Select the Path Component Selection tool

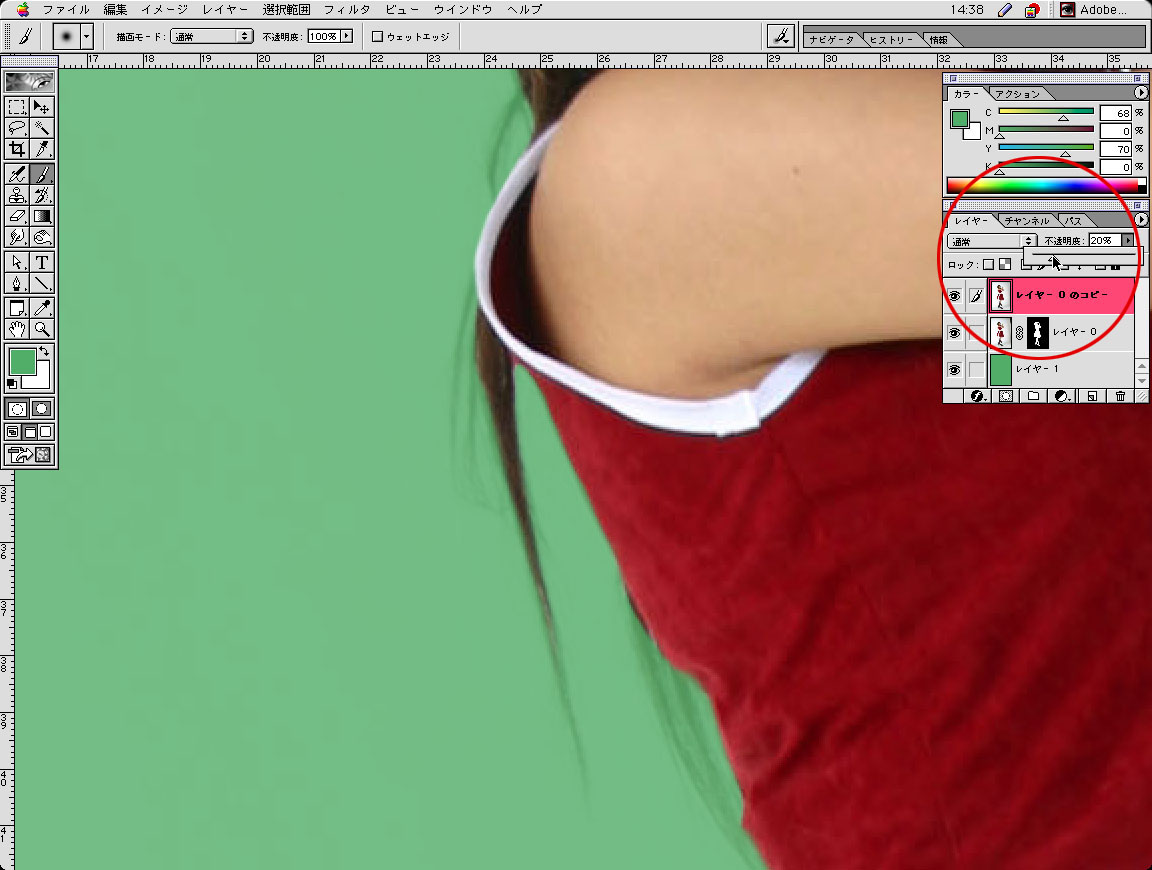(17, 262)
